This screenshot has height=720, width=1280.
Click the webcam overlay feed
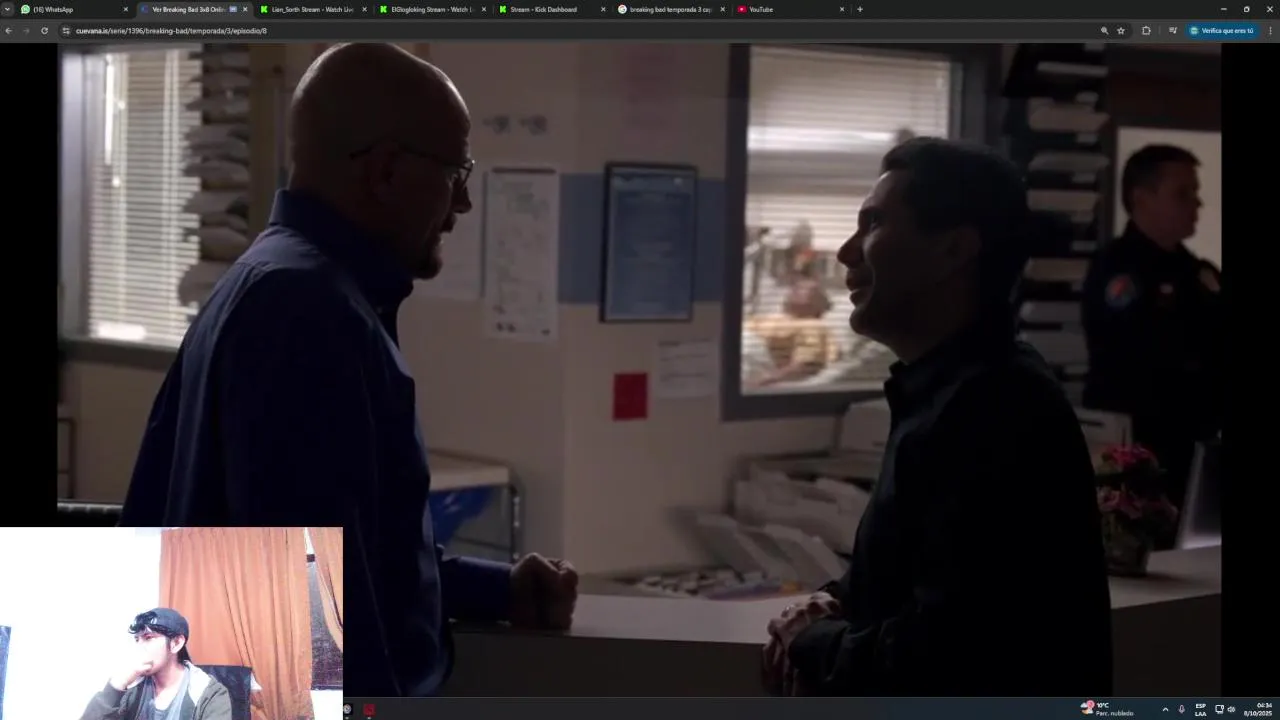pyautogui.click(x=171, y=624)
